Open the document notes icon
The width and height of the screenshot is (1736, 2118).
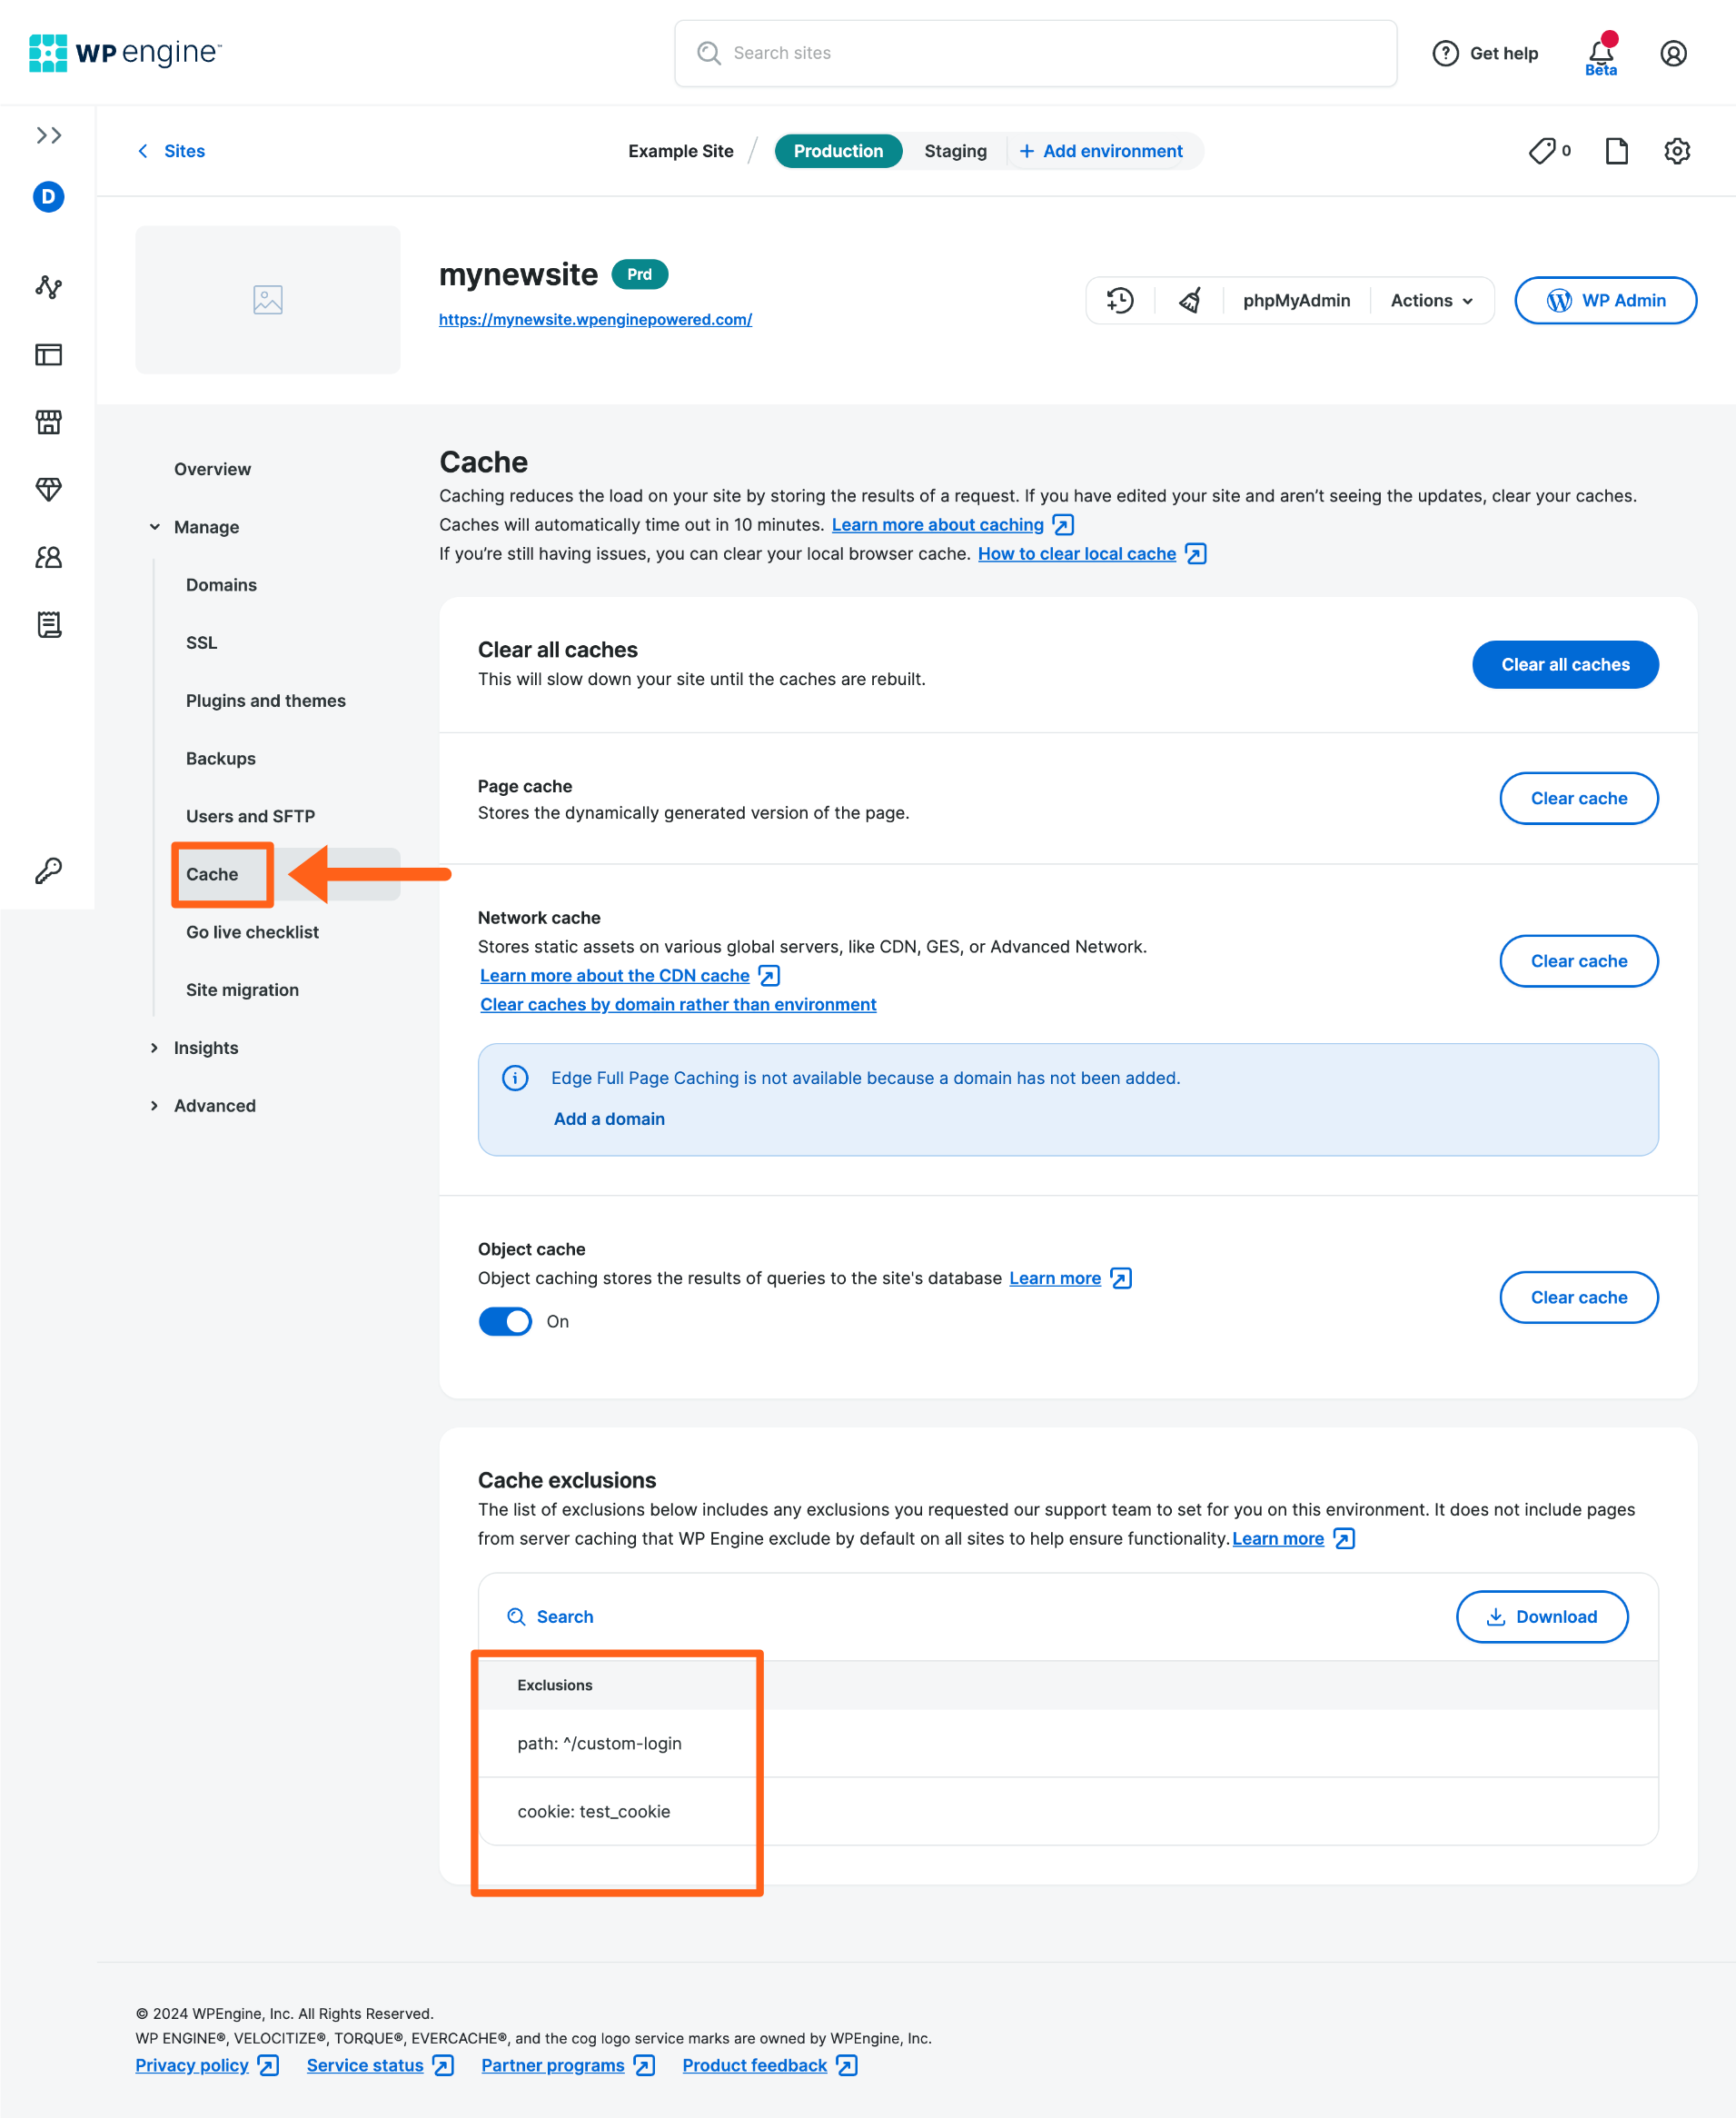point(1616,151)
